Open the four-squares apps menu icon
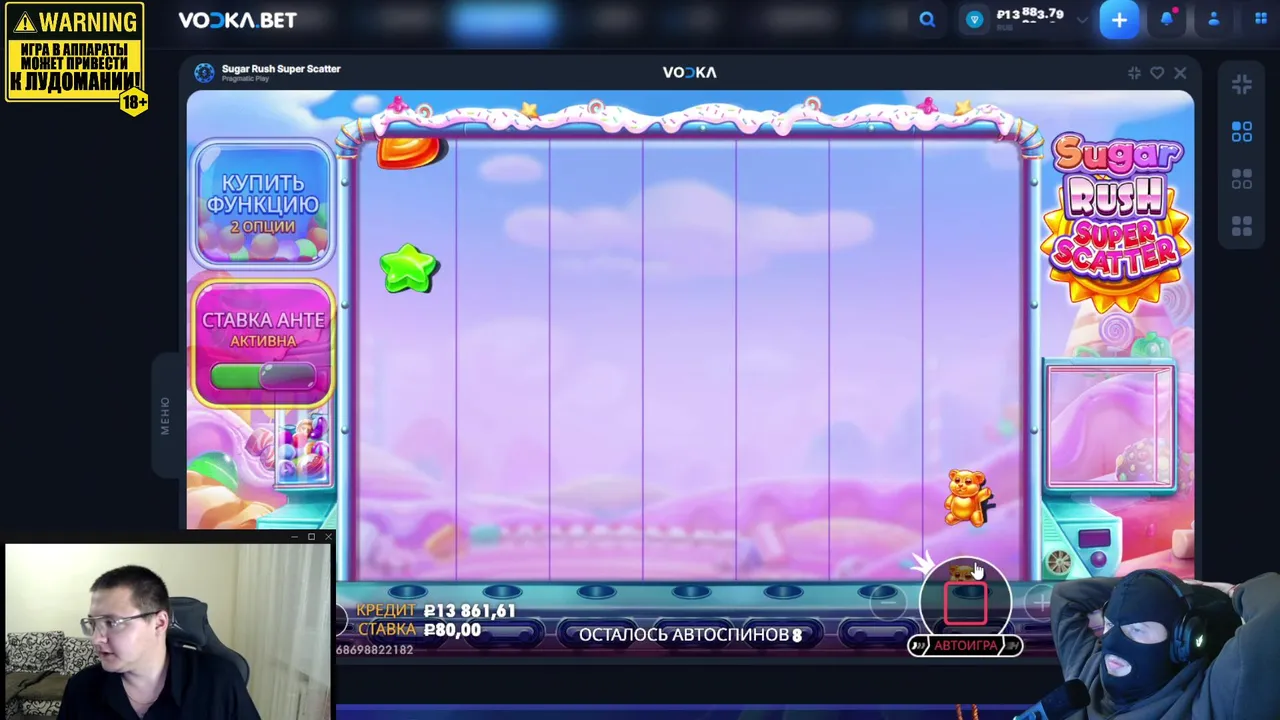Screen dimensions: 1280x720 pyautogui.click(x=1260, y=20)
